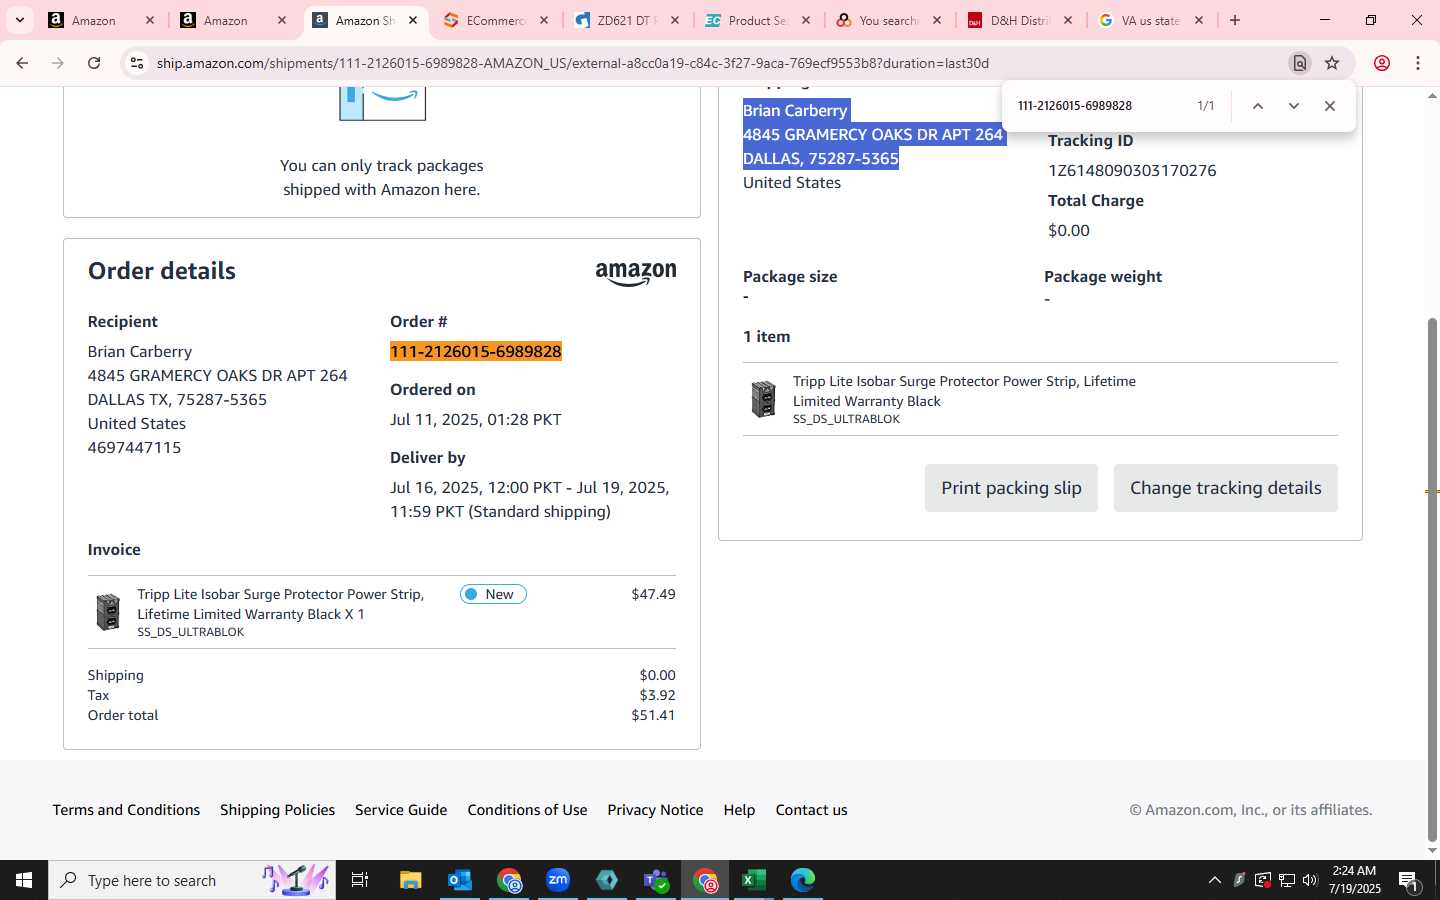Click the page vertical scrollbar

[1432, 580]
